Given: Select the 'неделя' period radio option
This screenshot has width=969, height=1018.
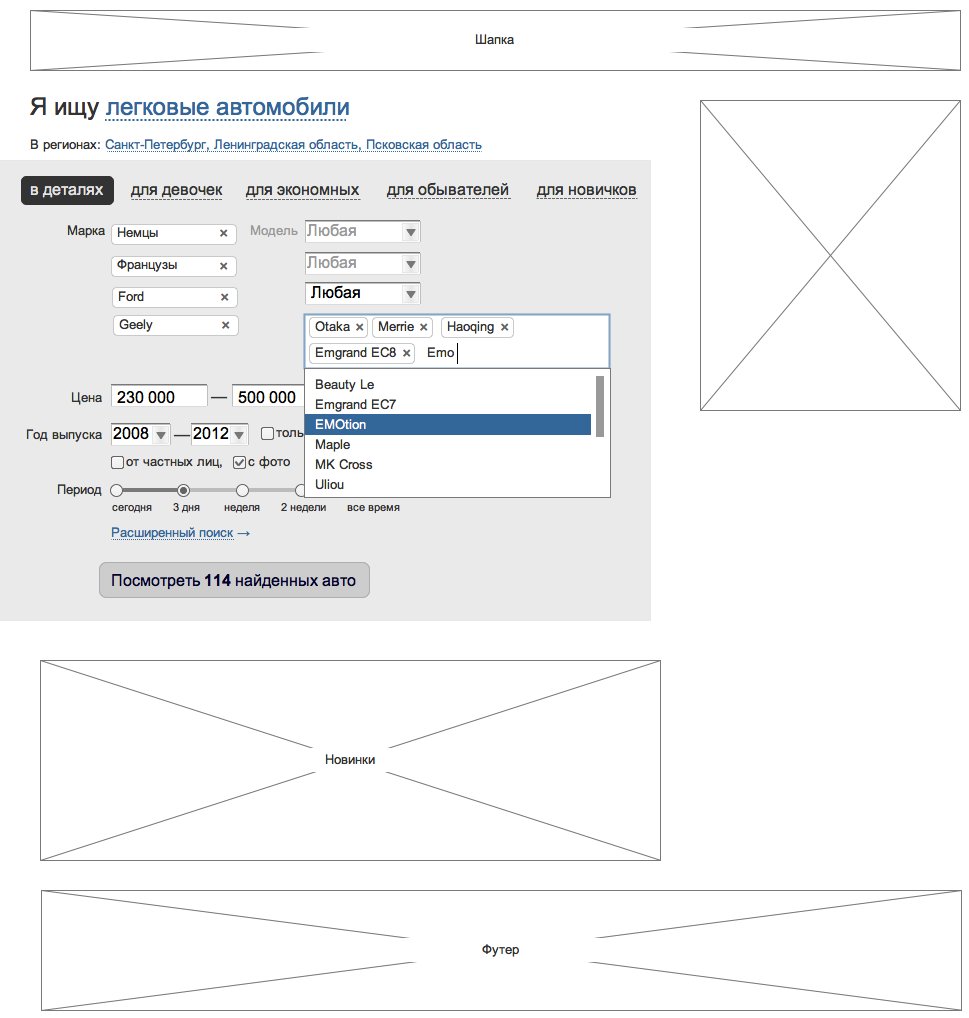Looking at the screenshot, I should [x=242, y=490].
